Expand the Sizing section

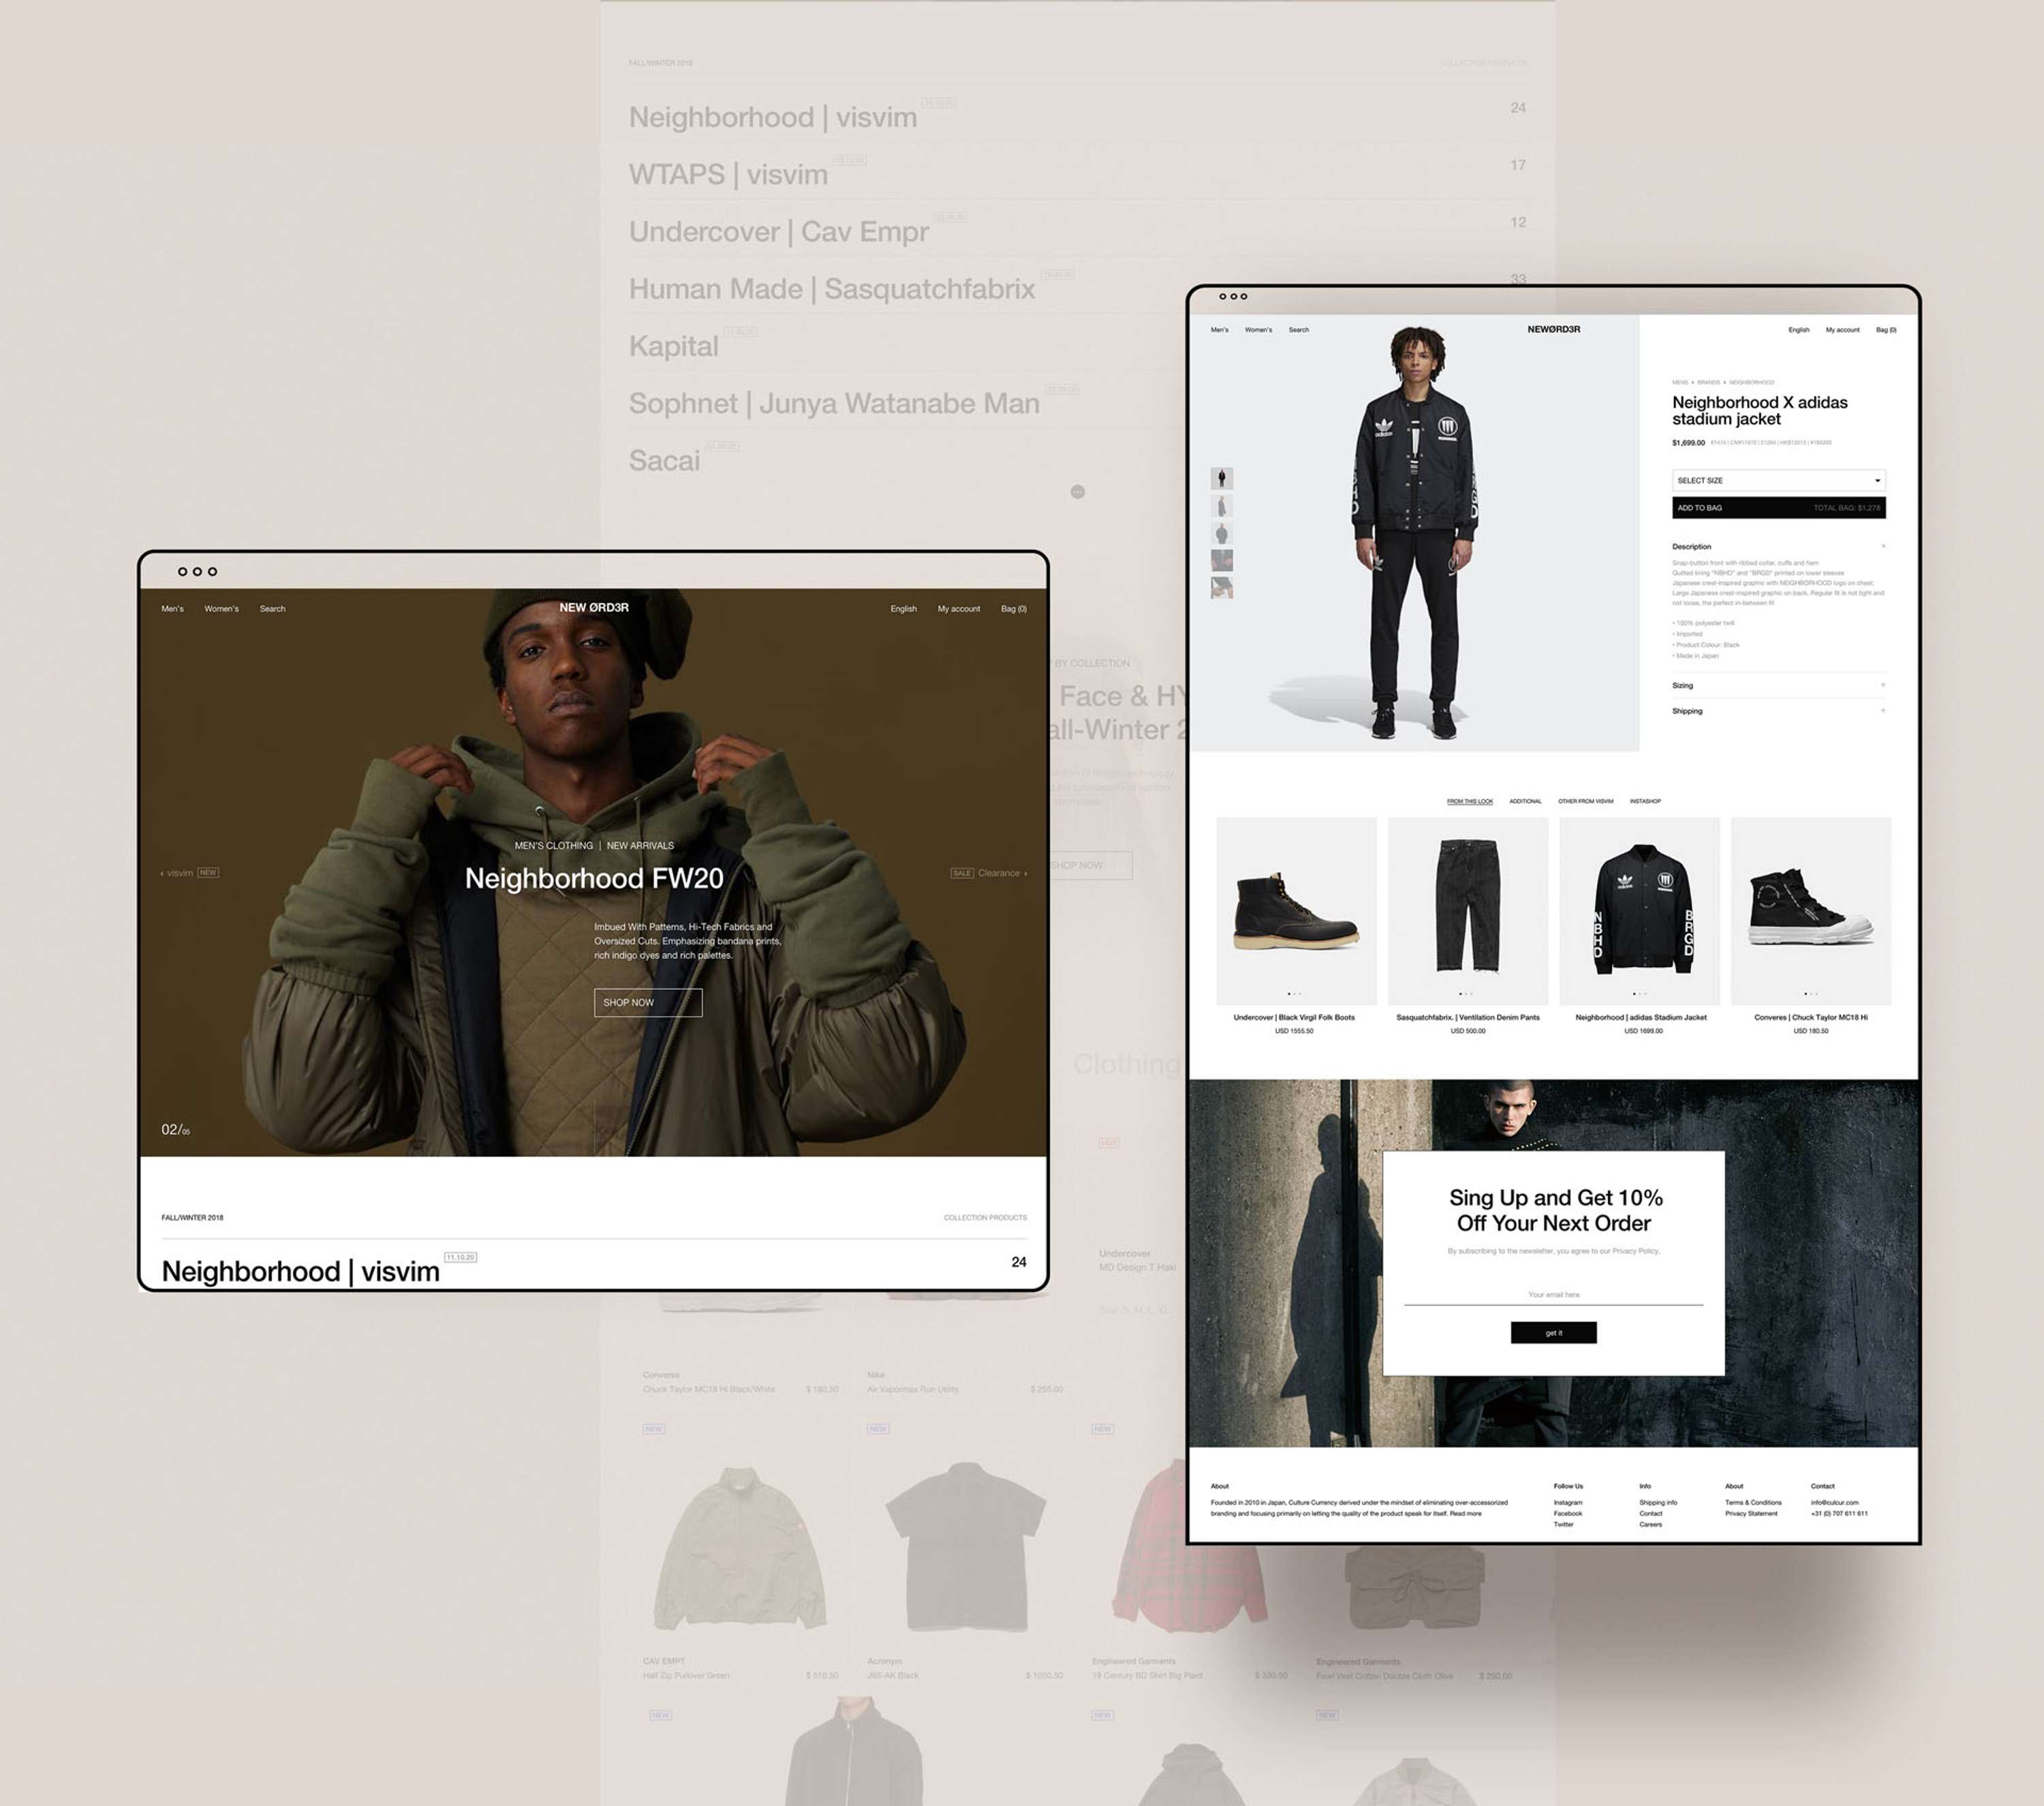tap(1779, 686)
